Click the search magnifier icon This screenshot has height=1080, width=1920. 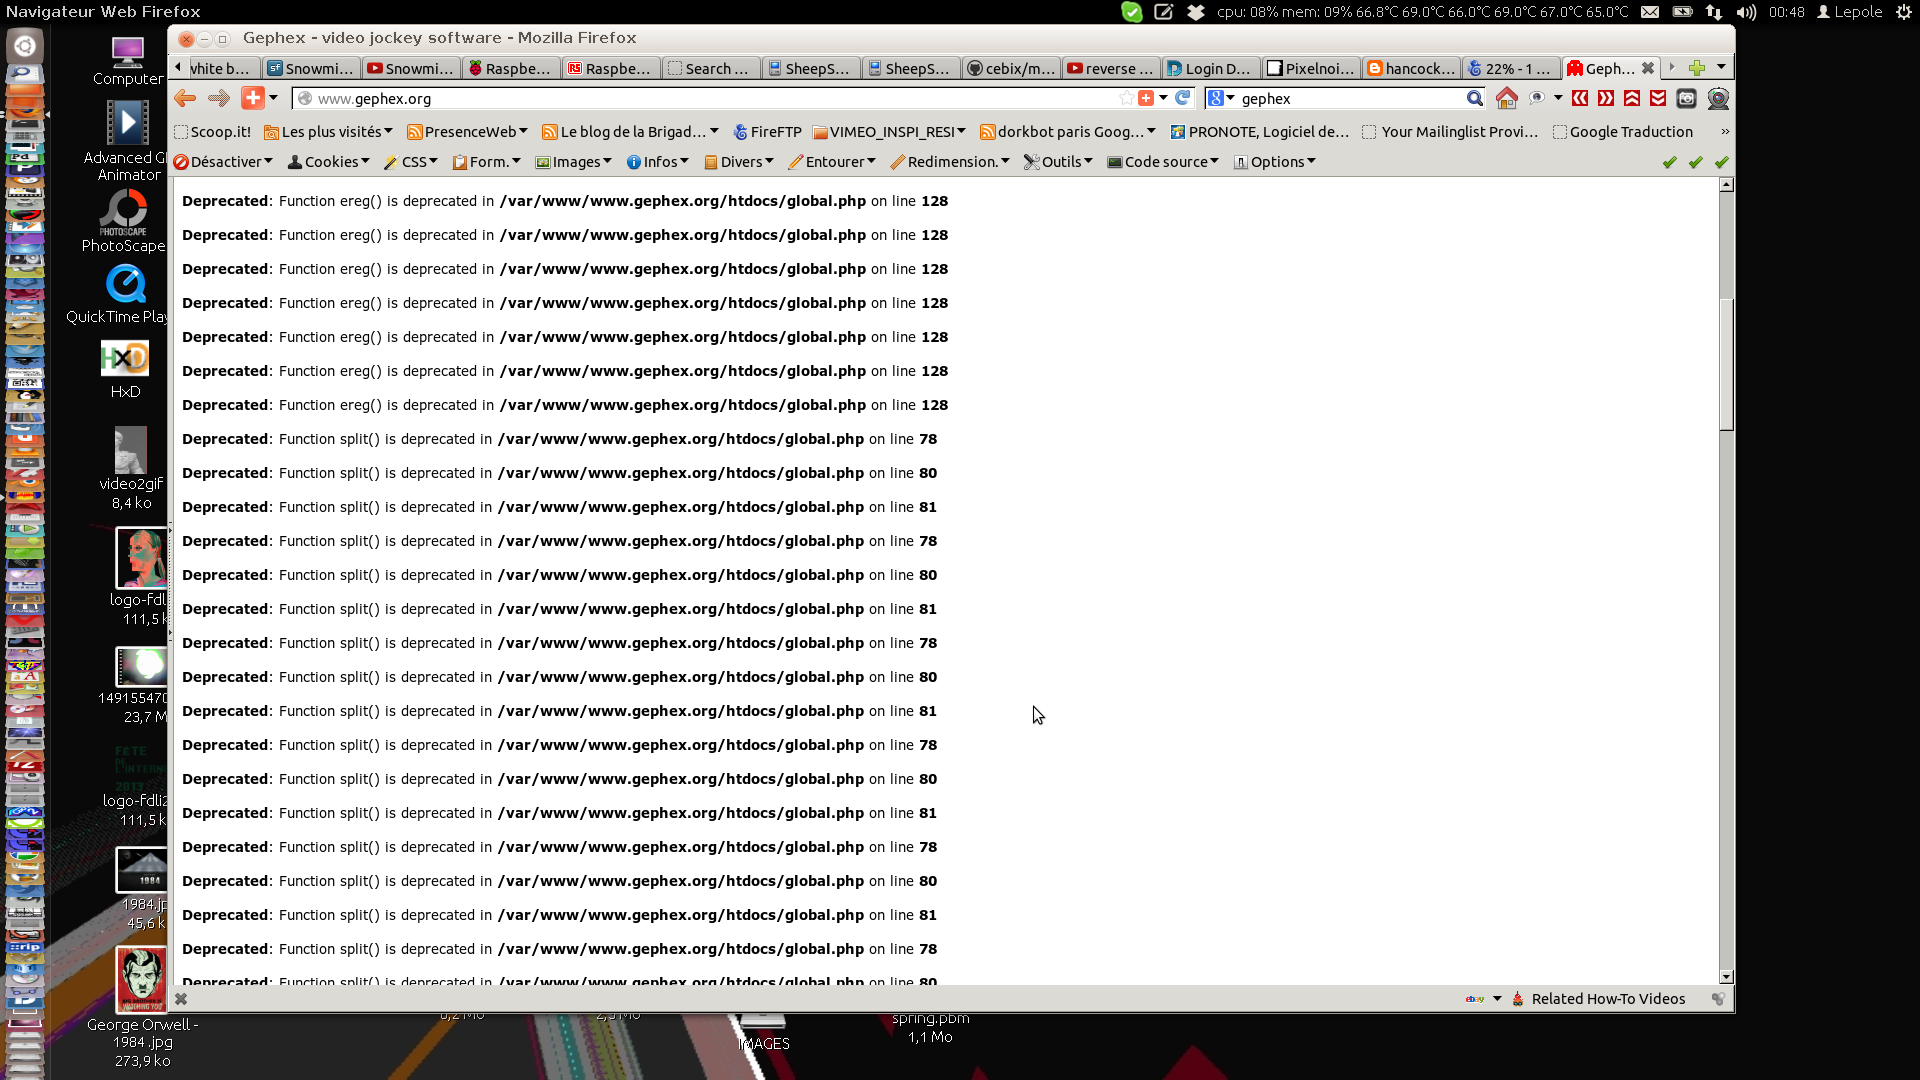pos(1474,98)
